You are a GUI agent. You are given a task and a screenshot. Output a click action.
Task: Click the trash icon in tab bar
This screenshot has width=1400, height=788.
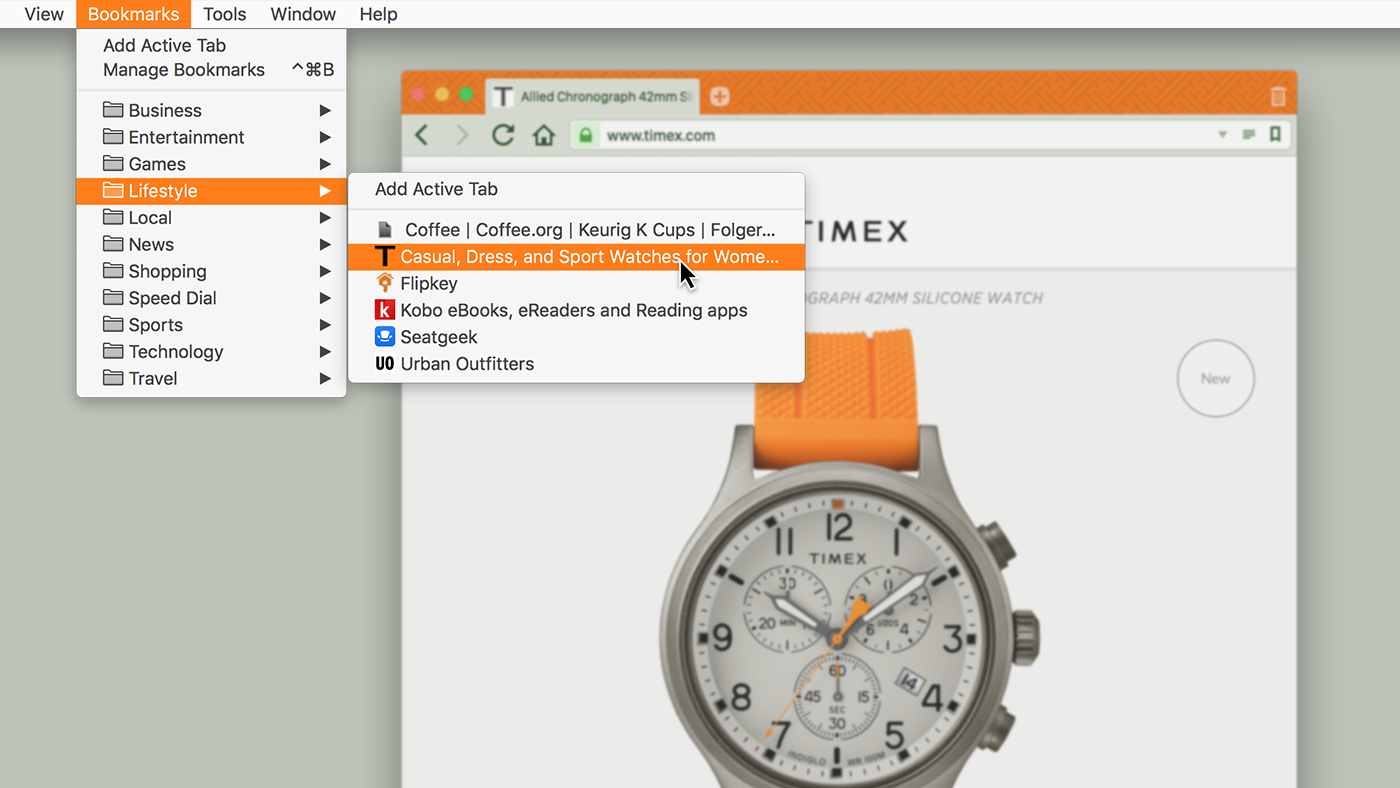click(1278, 97)
